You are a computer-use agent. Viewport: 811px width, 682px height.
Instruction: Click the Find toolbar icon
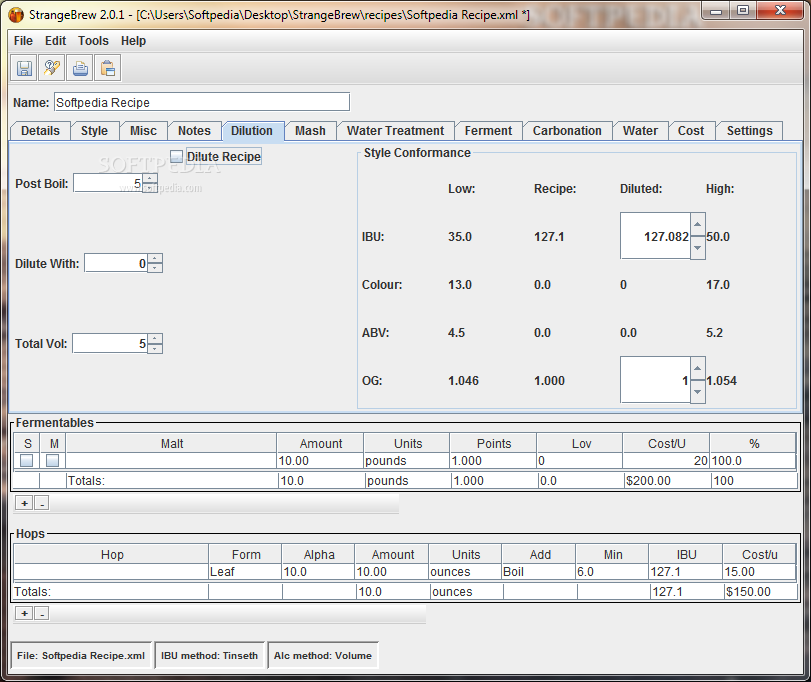click(x=52, y=68)
